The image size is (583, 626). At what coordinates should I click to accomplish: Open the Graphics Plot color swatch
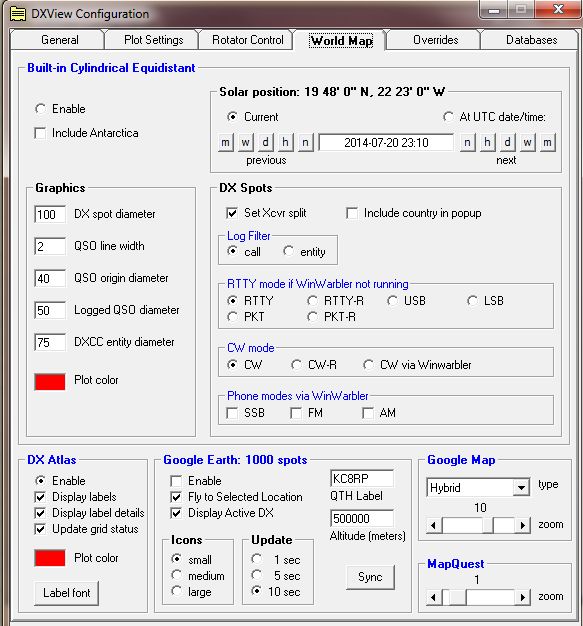coord(50,381)
